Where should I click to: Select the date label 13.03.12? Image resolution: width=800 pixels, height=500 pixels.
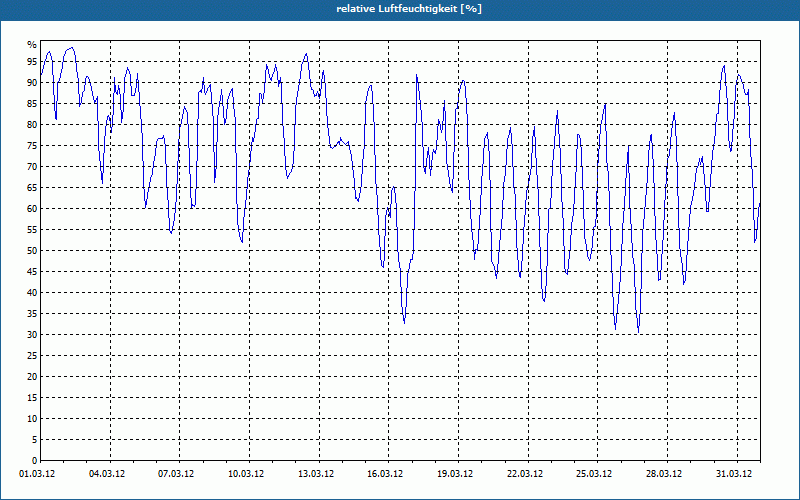point(316,473)
